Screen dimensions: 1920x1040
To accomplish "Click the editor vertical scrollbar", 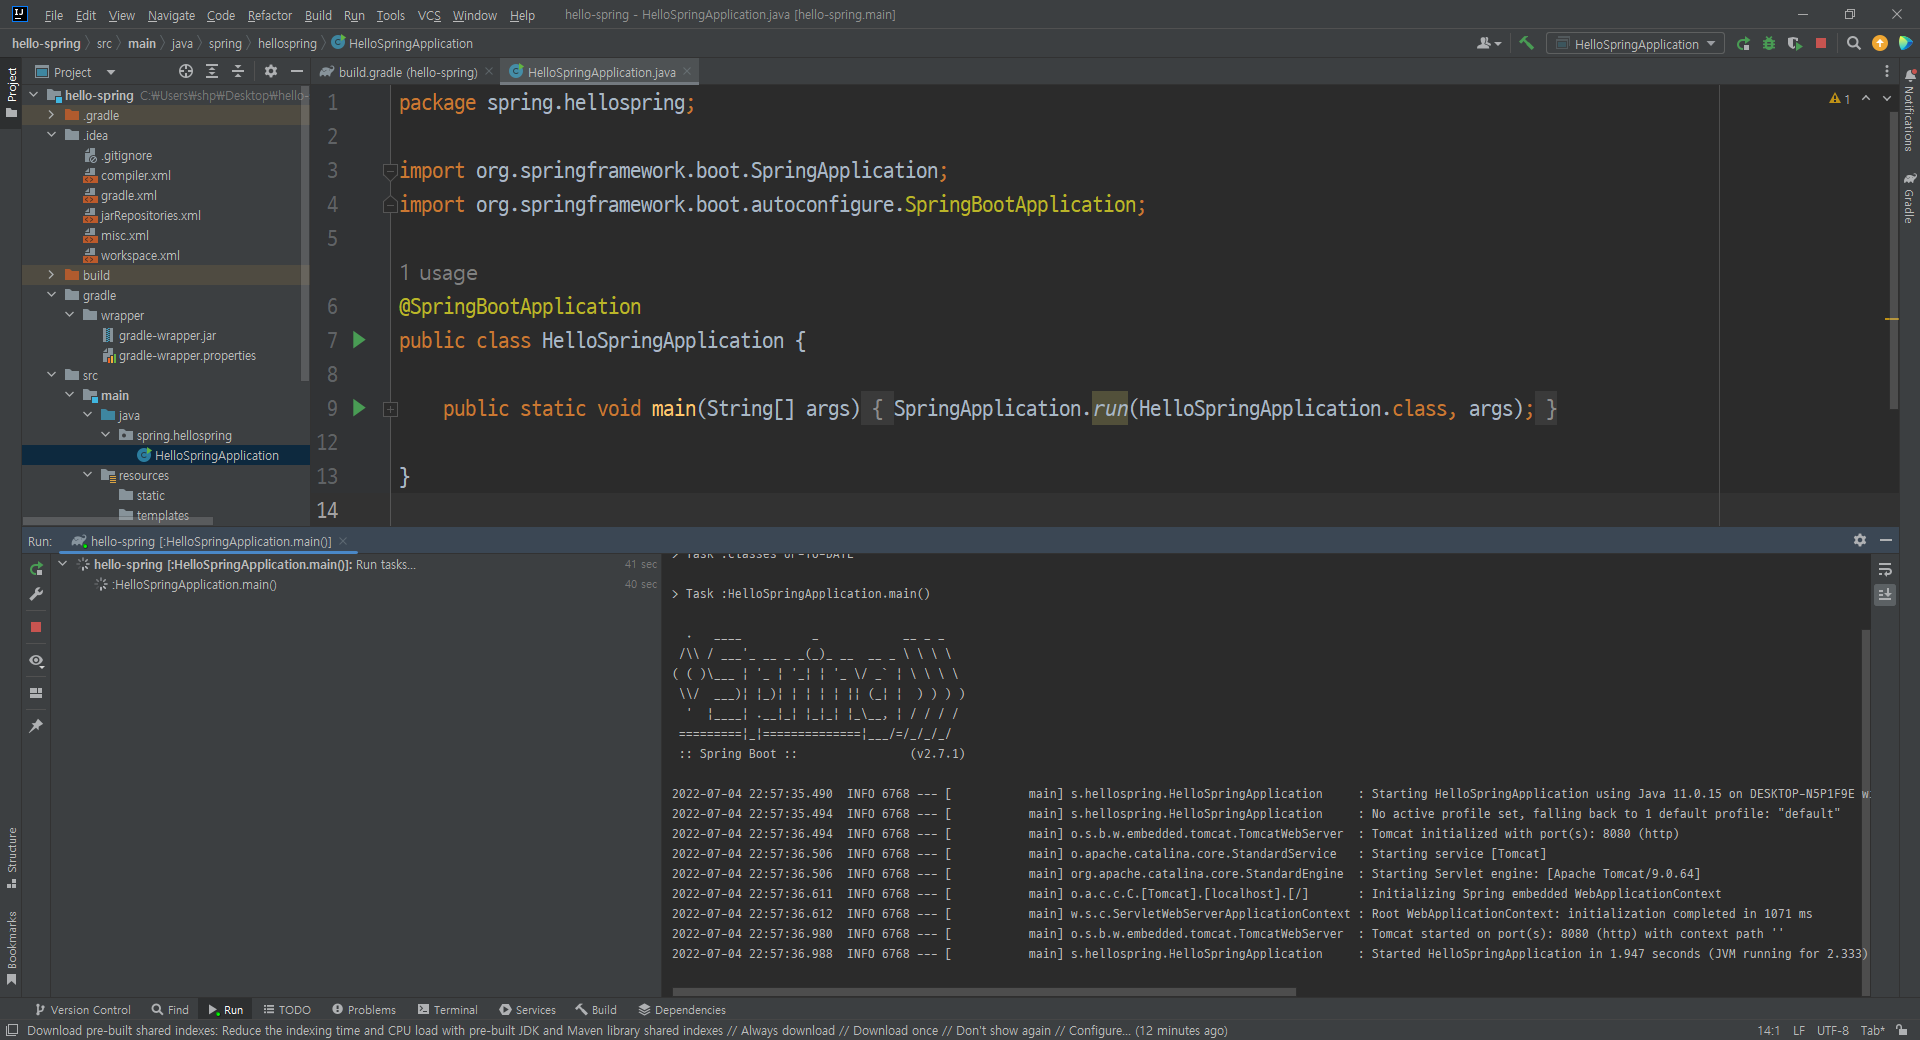I will click(x=1893, y=260).
